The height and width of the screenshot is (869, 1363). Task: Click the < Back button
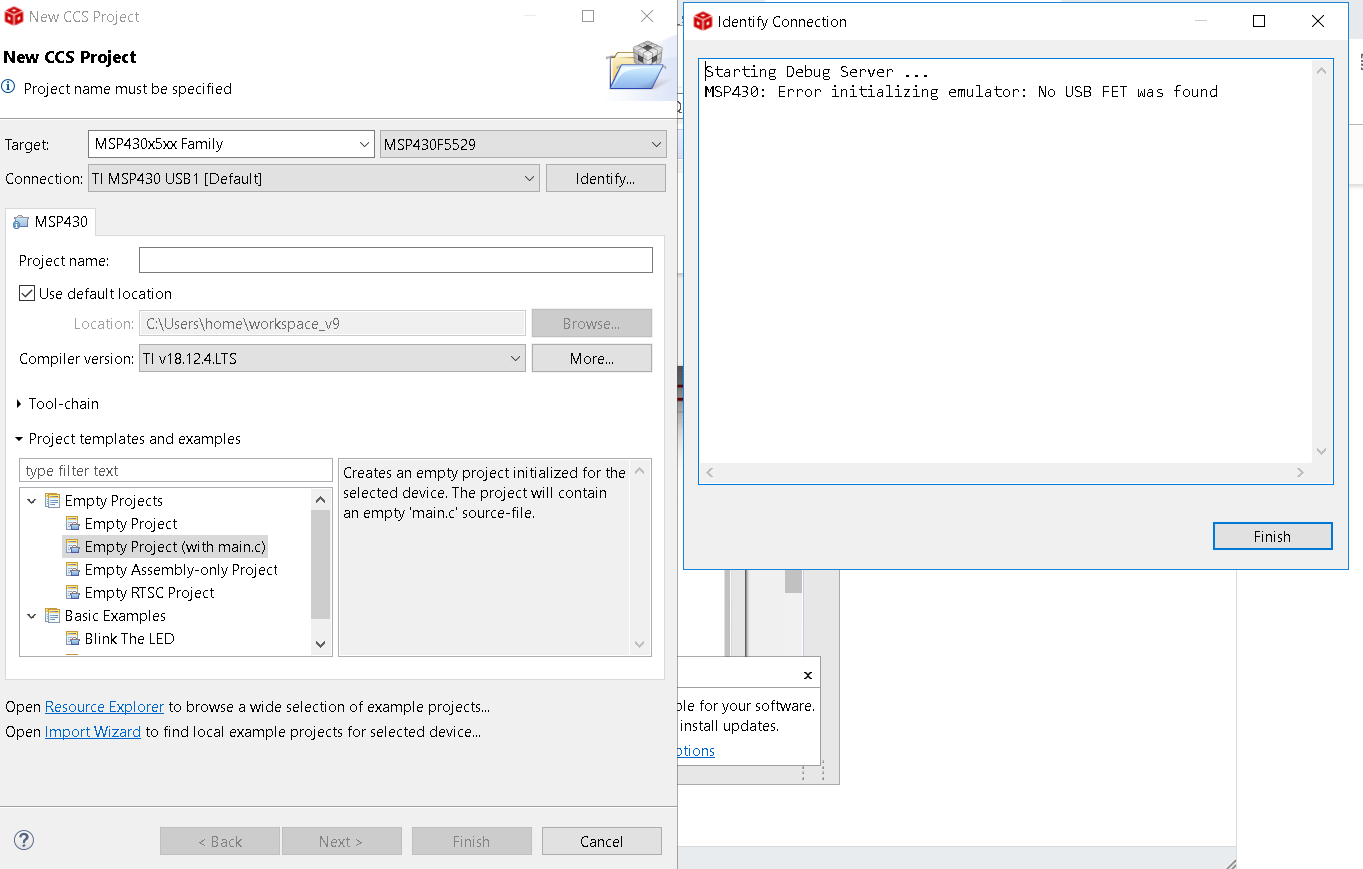[x=220, y=841]
